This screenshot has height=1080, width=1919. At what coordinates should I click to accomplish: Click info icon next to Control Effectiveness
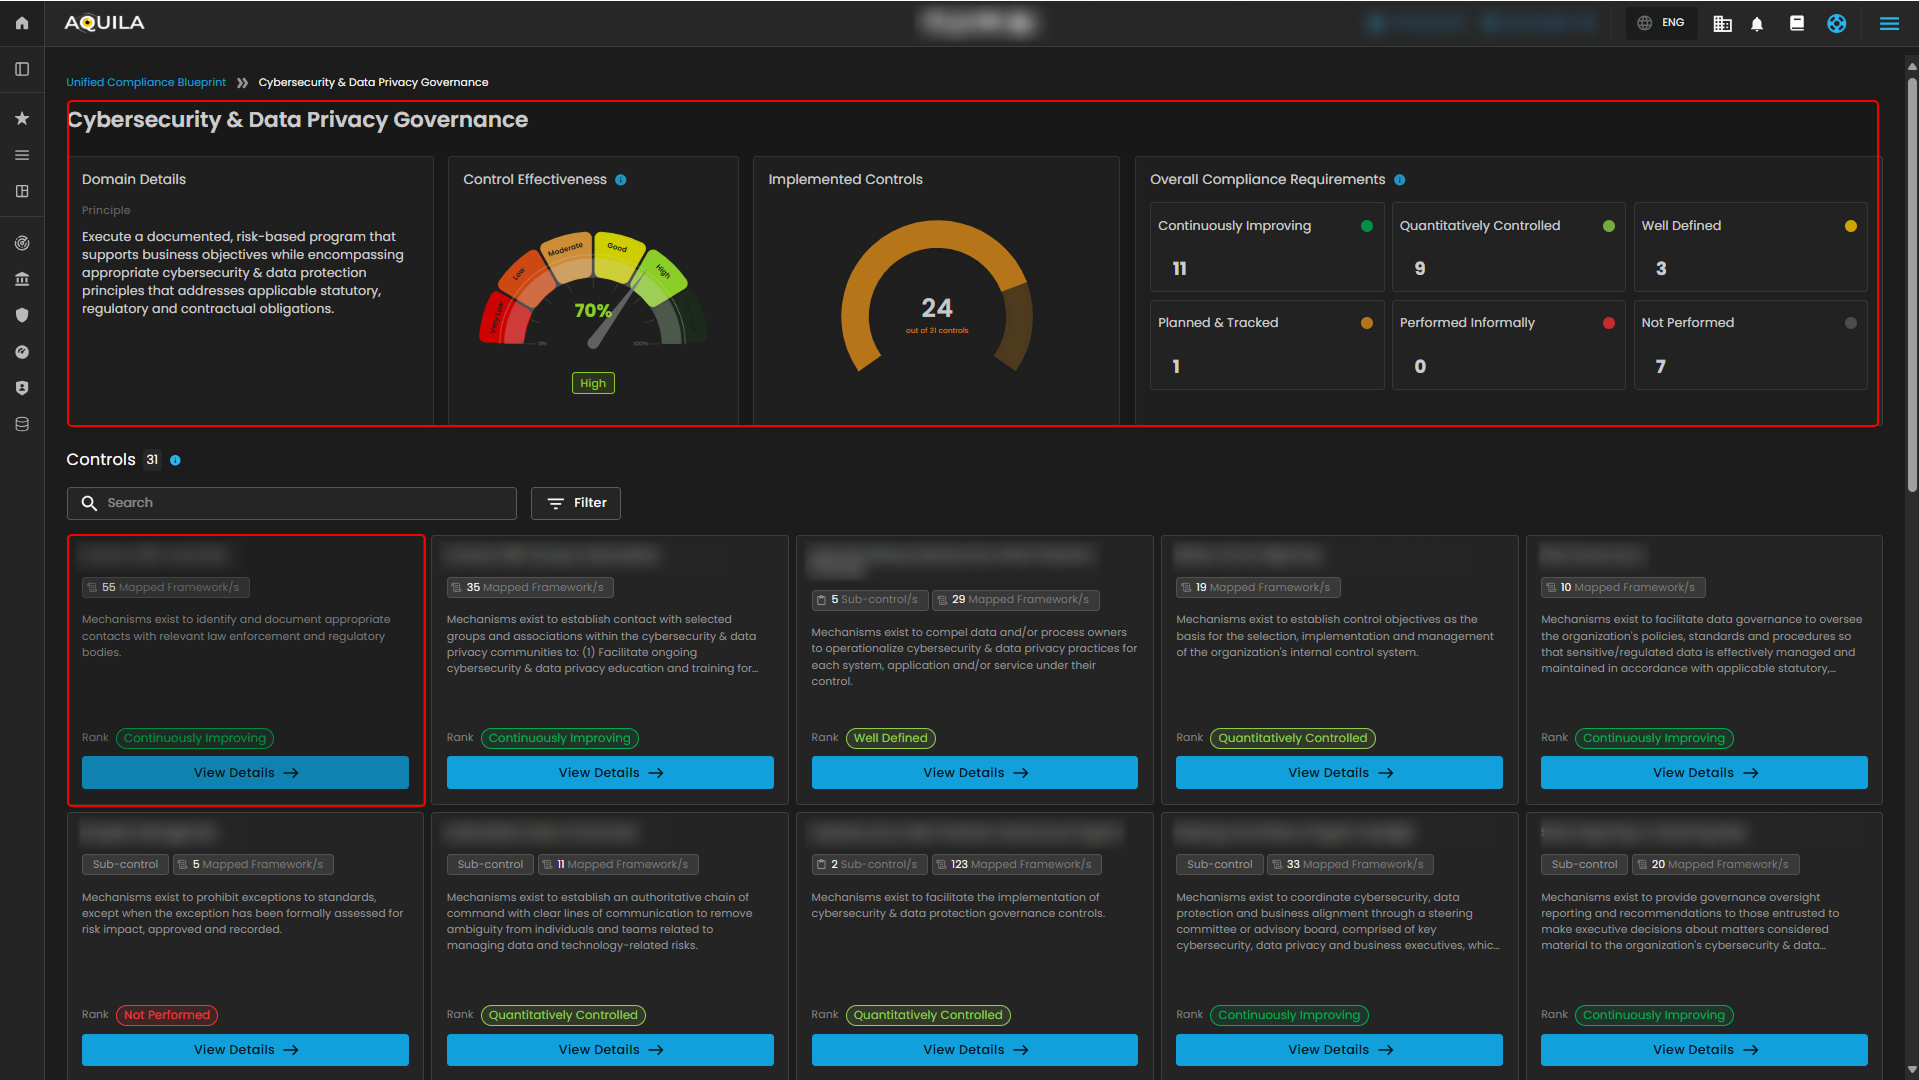point(621,180)
